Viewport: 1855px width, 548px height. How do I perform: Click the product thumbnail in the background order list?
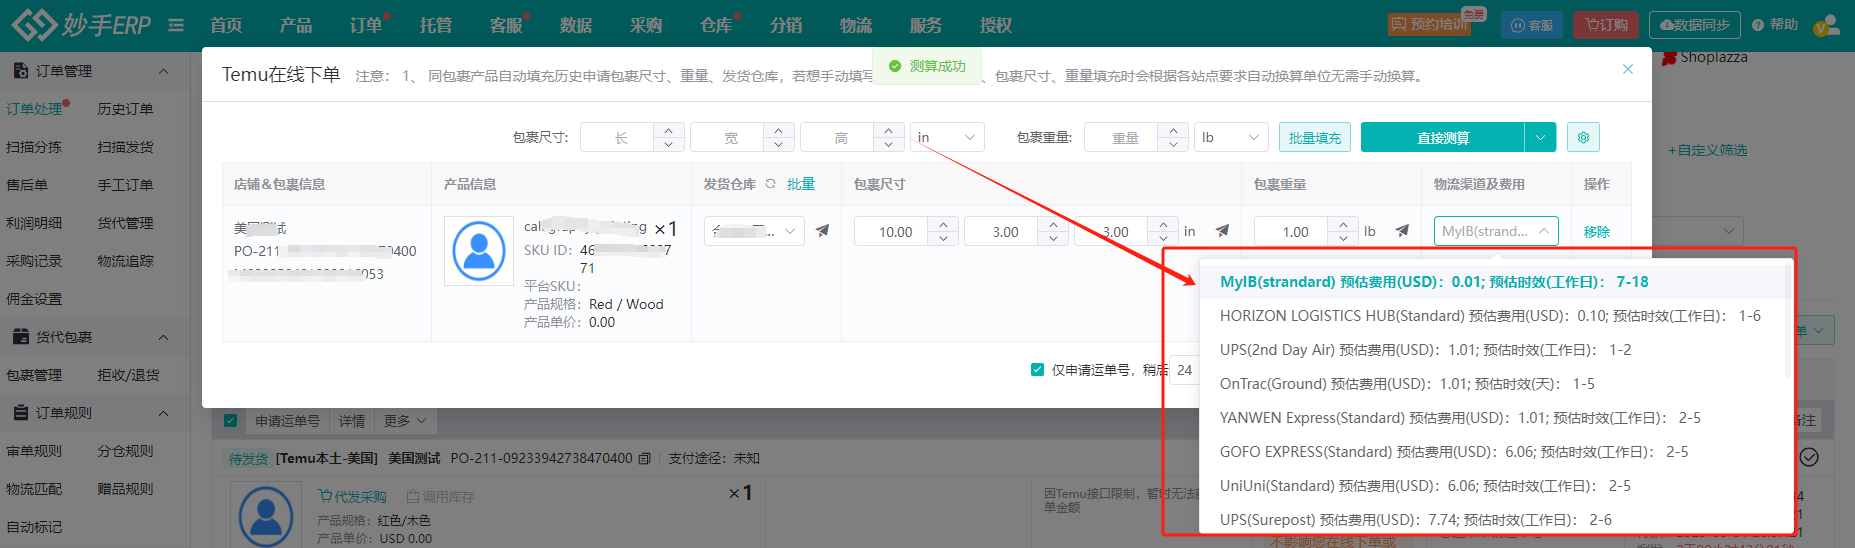[267, 516]
